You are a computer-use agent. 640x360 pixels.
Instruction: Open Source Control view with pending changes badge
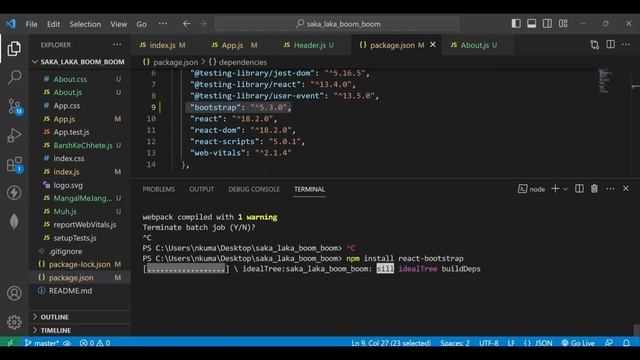point(15,107)
